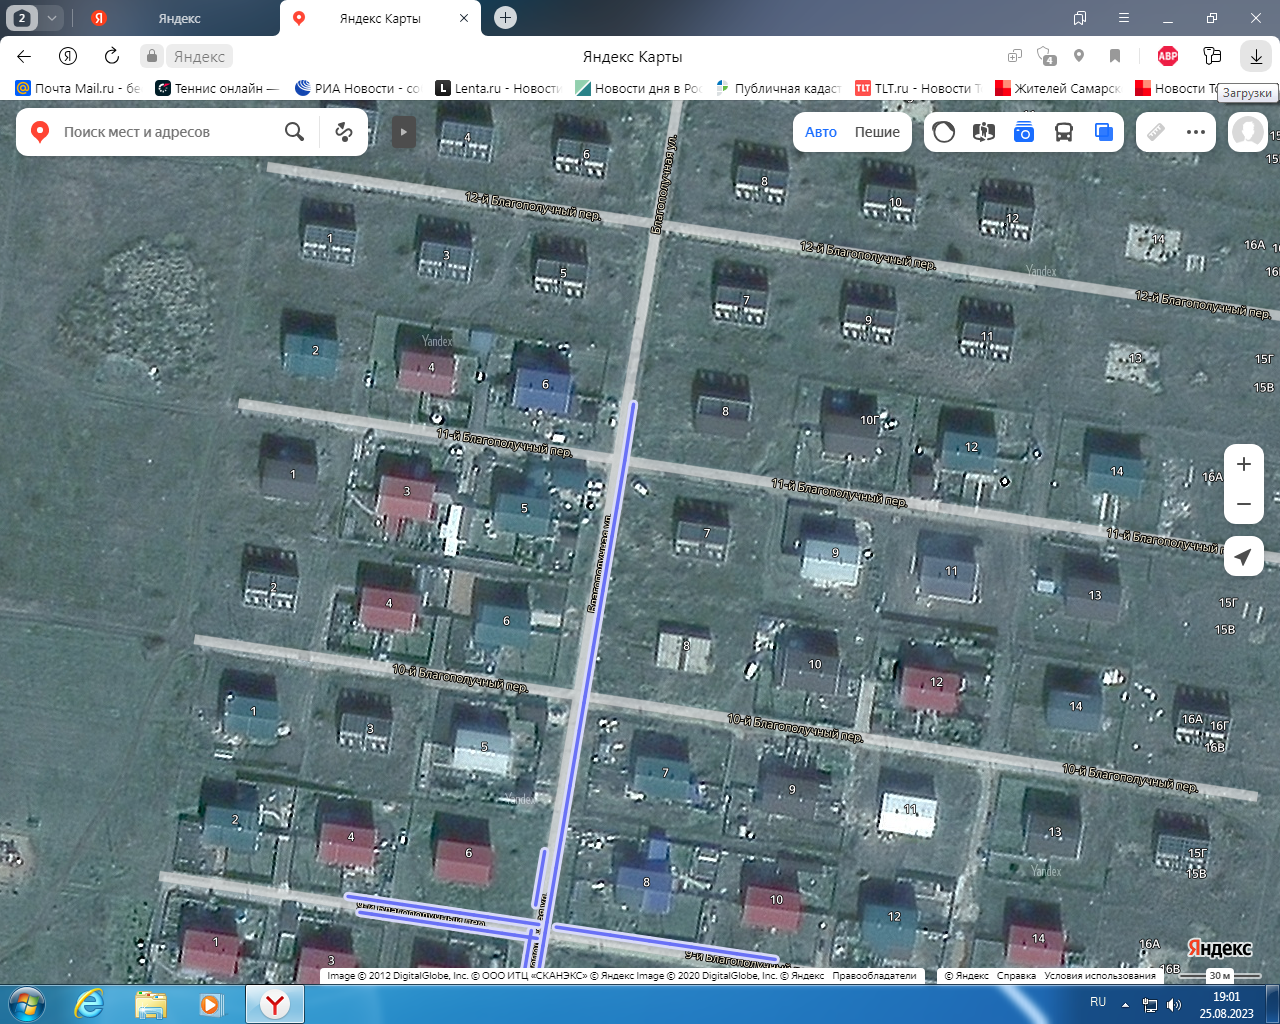Show hidden tray icons arrow

(1125, 1005)
